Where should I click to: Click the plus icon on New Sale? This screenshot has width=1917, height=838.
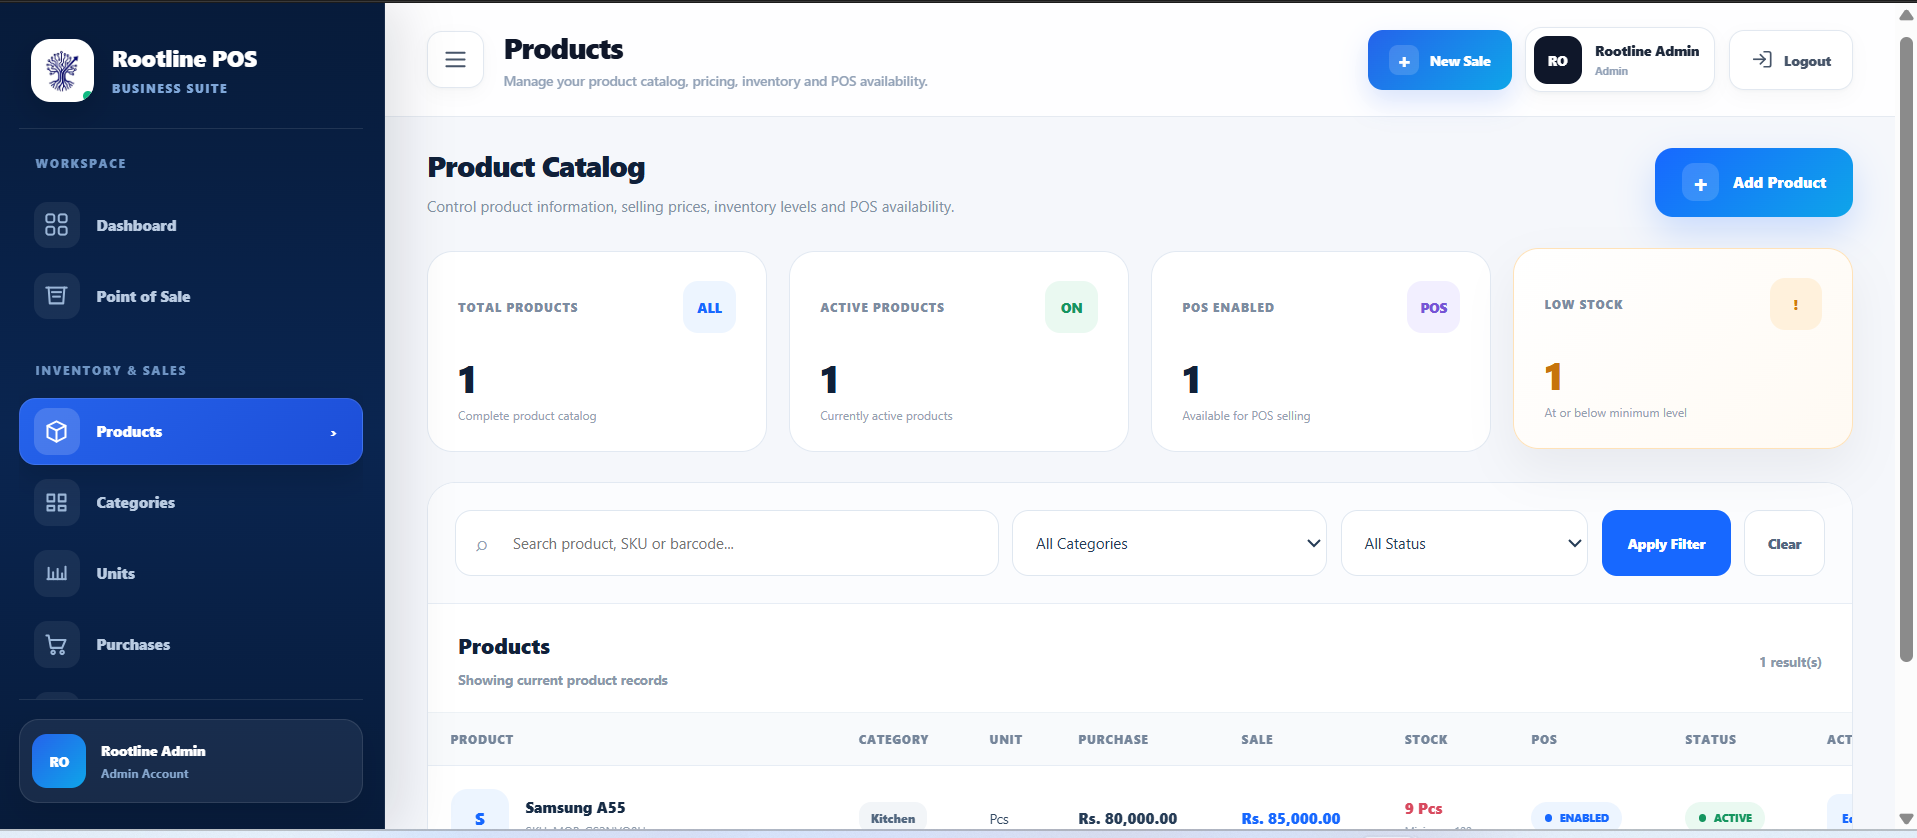[x=1404, y=61]
